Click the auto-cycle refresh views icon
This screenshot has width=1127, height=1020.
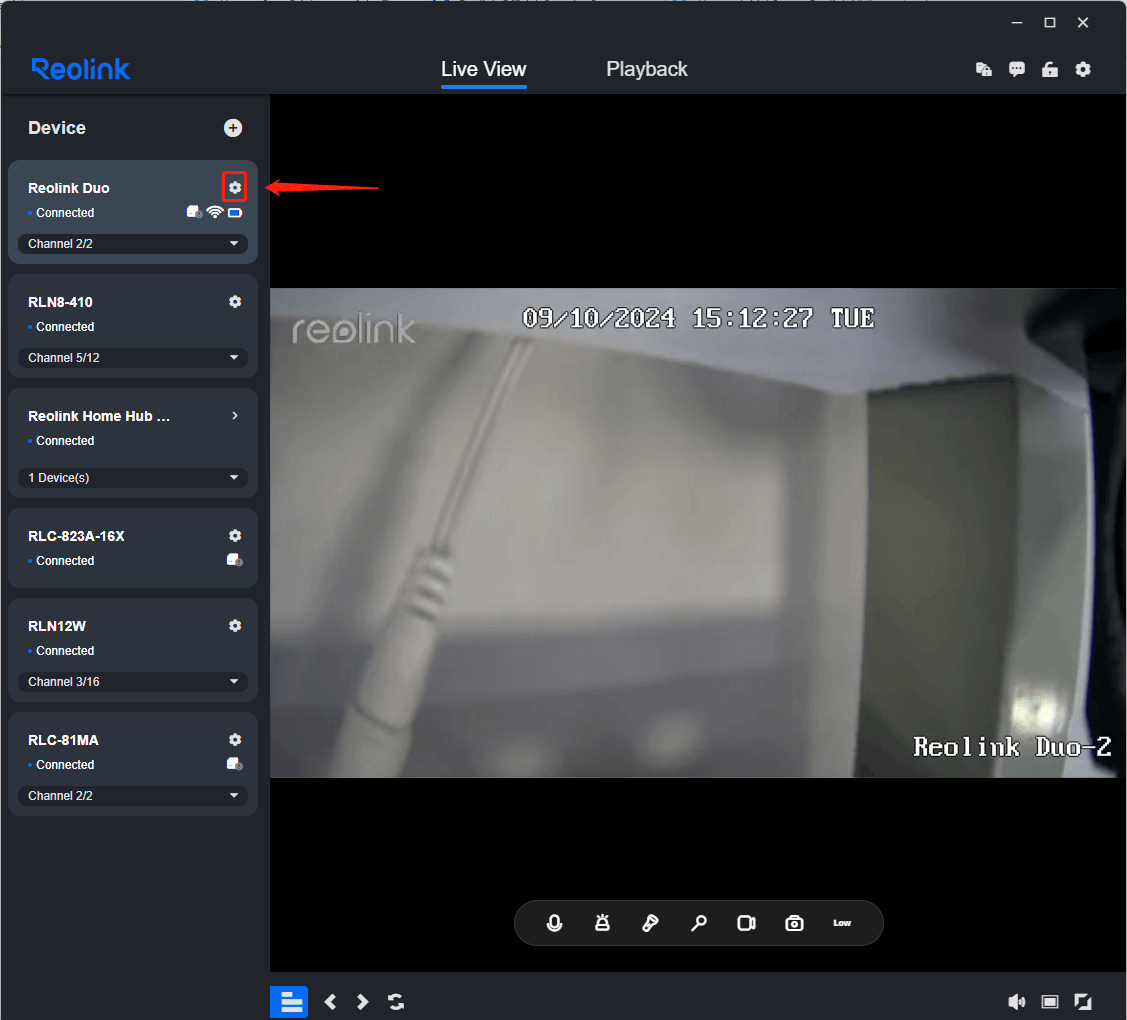(x=396, y=1002)
